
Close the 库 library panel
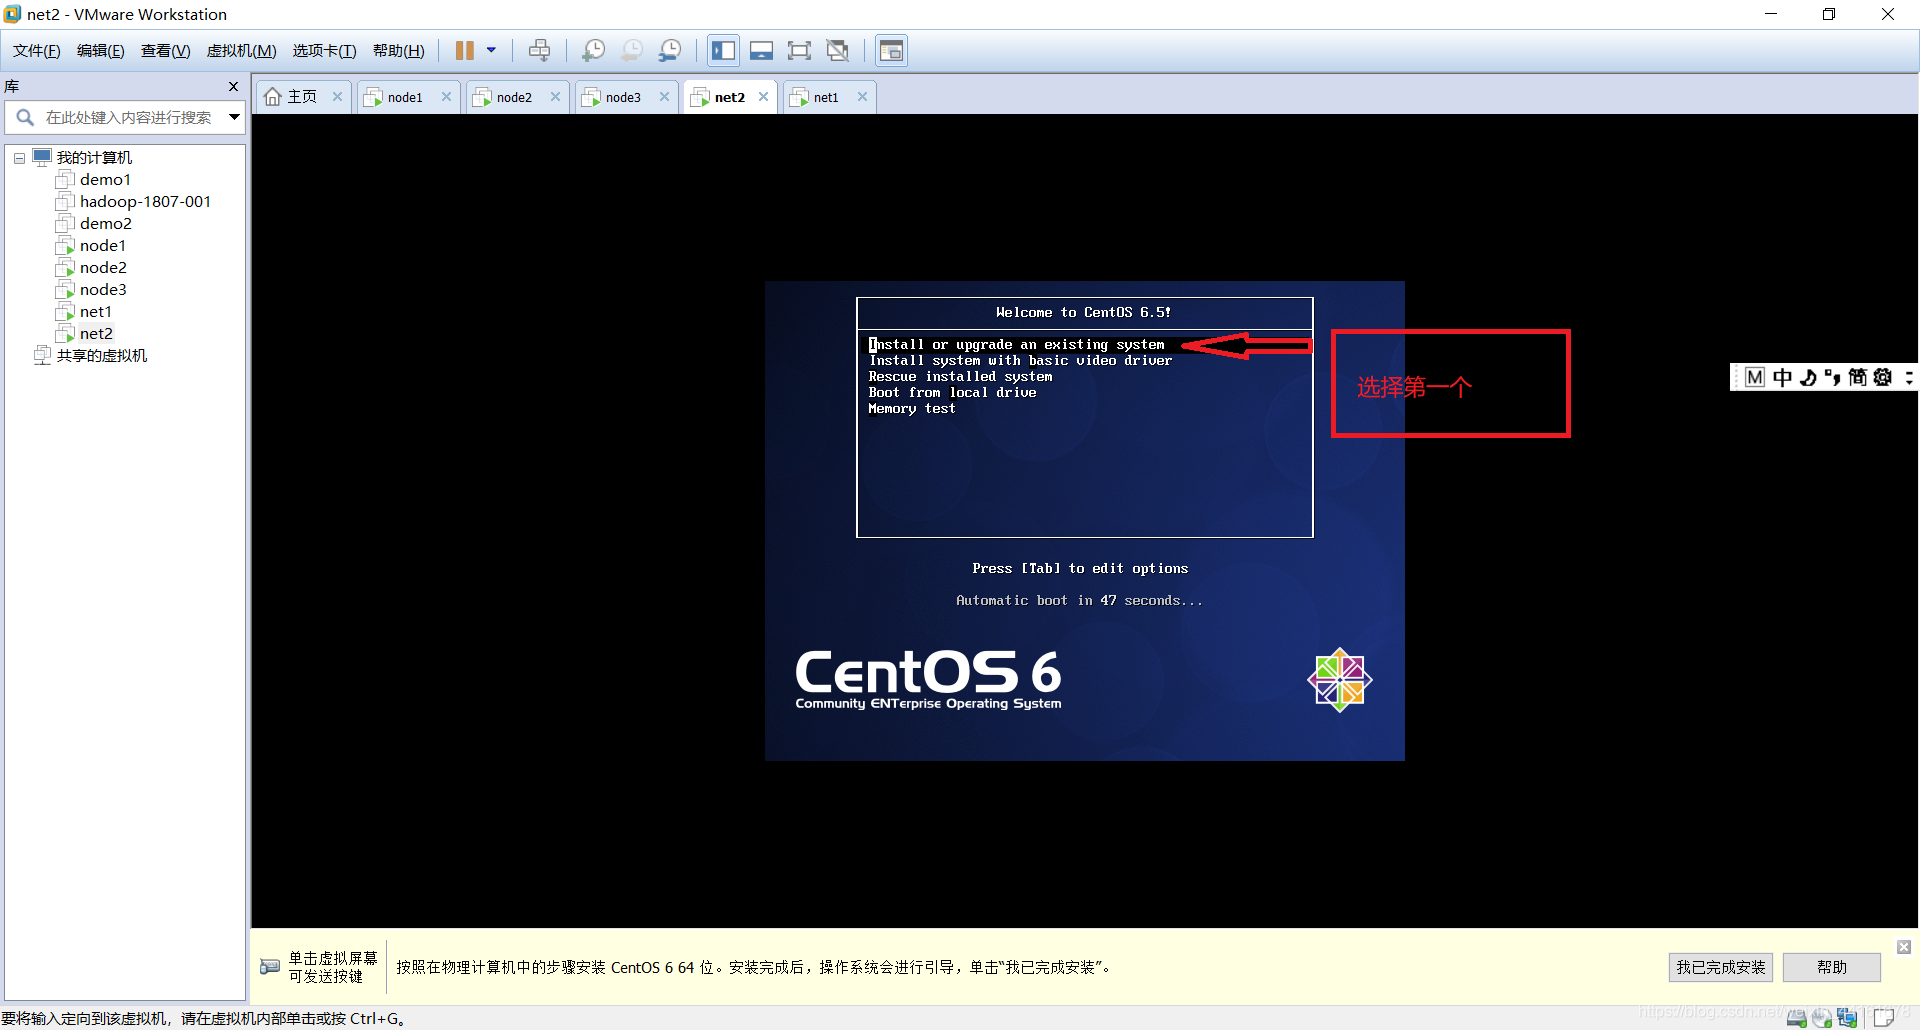pos(233,86)
